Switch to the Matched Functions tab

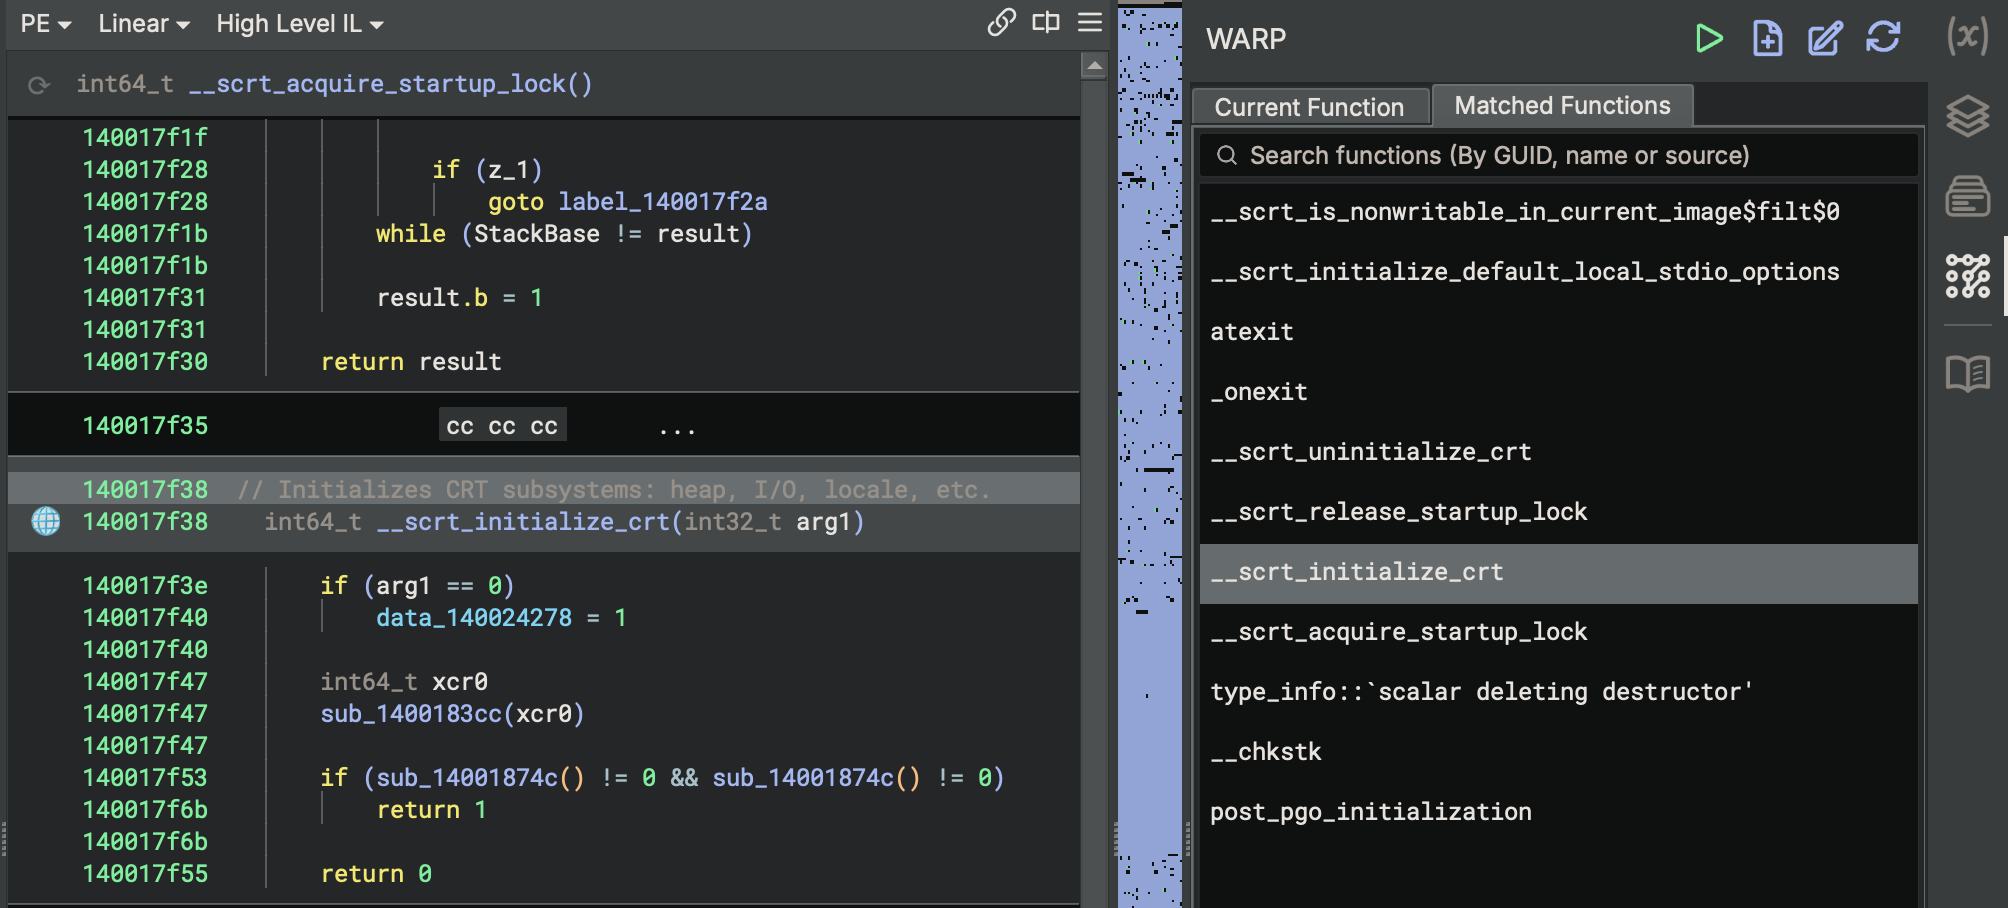tap(1561, 106)
